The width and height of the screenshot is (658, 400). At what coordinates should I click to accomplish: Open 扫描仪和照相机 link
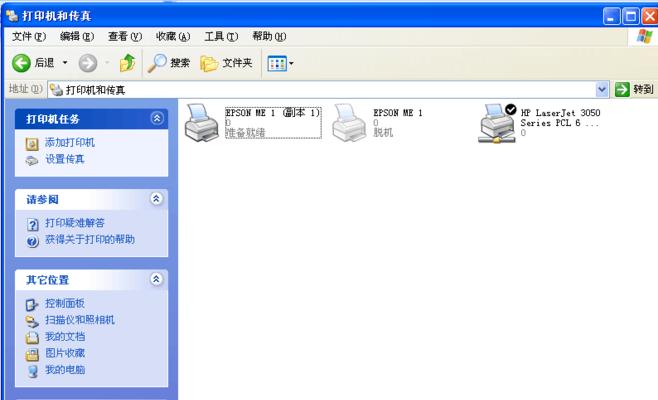click(80, 320)
